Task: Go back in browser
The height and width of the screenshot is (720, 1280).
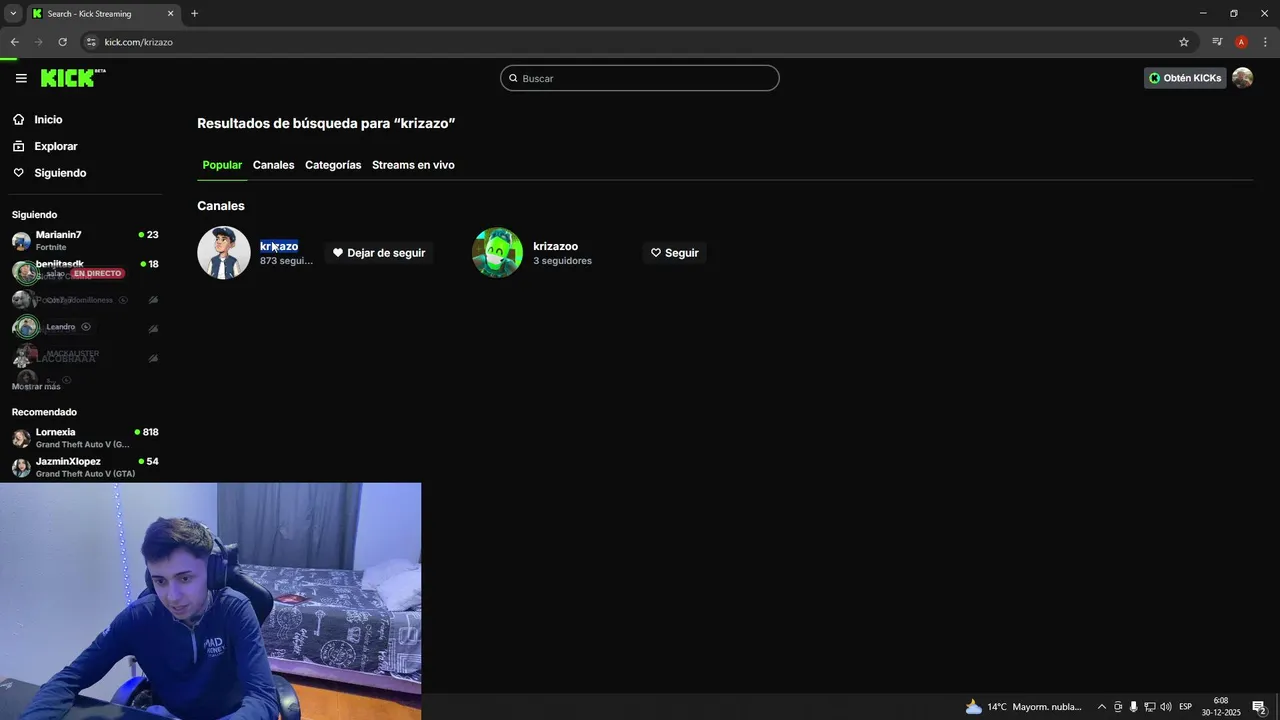Action: point(14,42)
